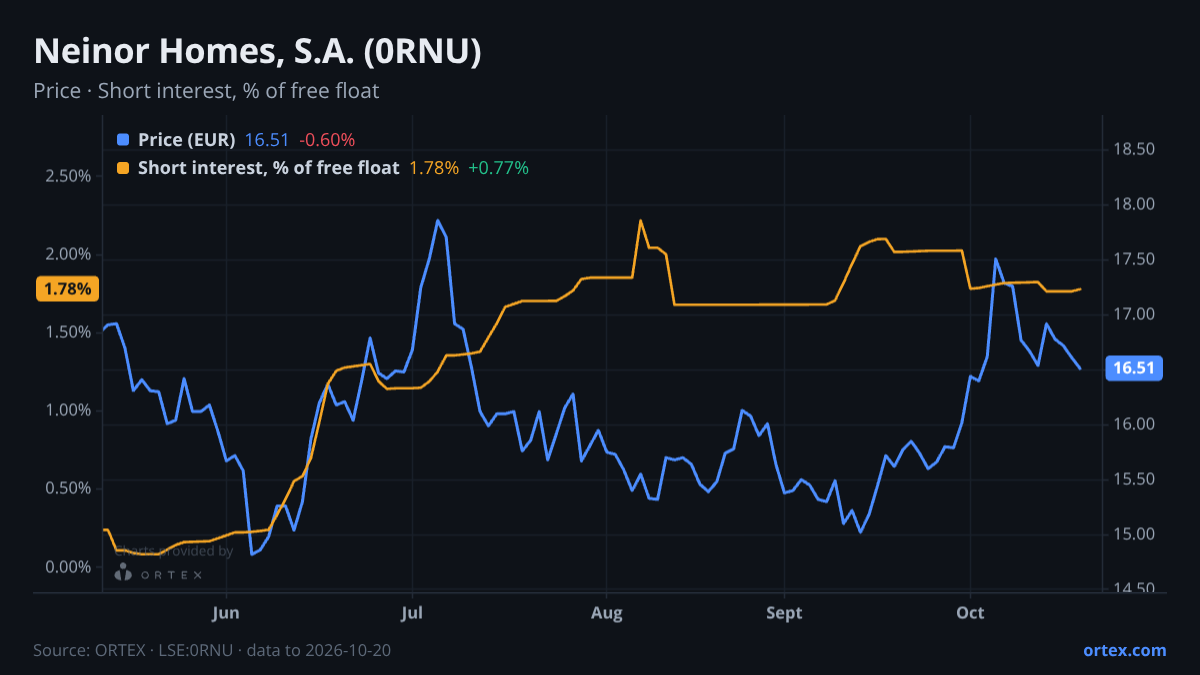The image size is (1200, 675).
Task: Open the ortex.com link
Action: click(1124, 650)
